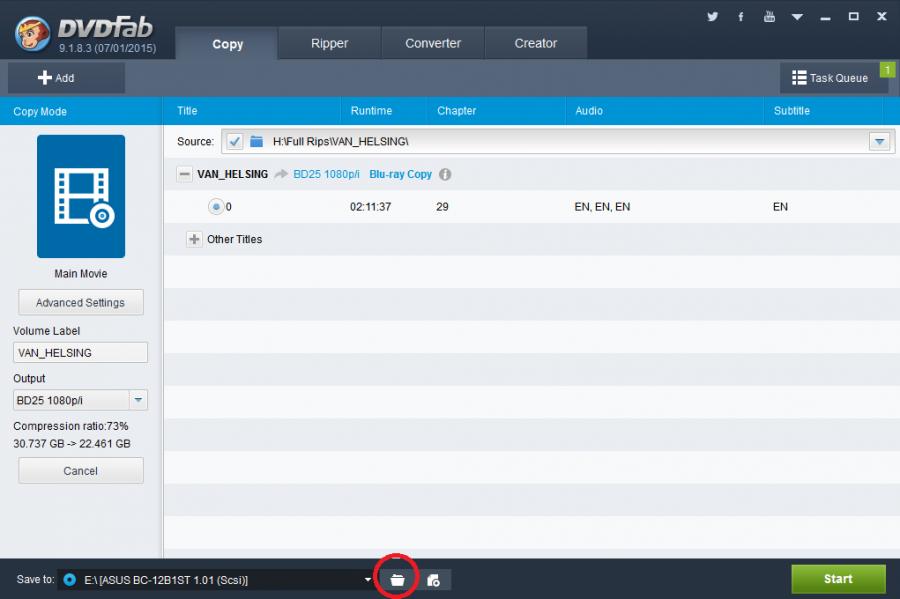
Task: Switch to the Ripper tab
Action: pyautogui.click(x=329, y=43)
